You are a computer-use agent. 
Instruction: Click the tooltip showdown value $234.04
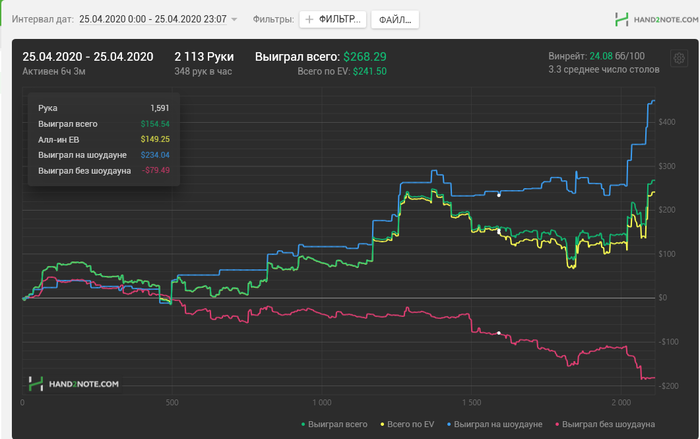tap(155, 155)
